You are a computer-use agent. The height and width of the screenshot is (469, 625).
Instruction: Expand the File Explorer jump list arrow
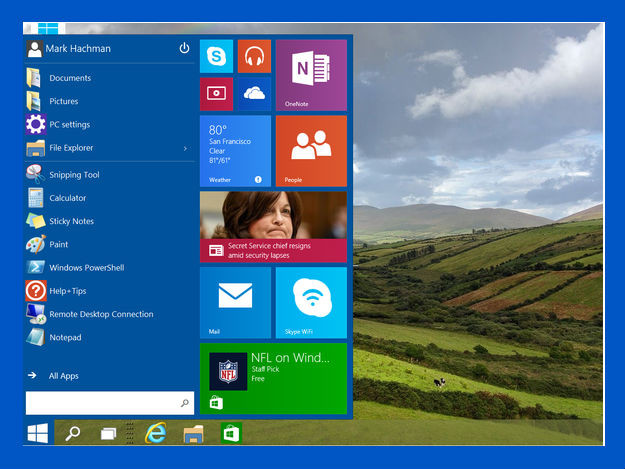[185, 148]
